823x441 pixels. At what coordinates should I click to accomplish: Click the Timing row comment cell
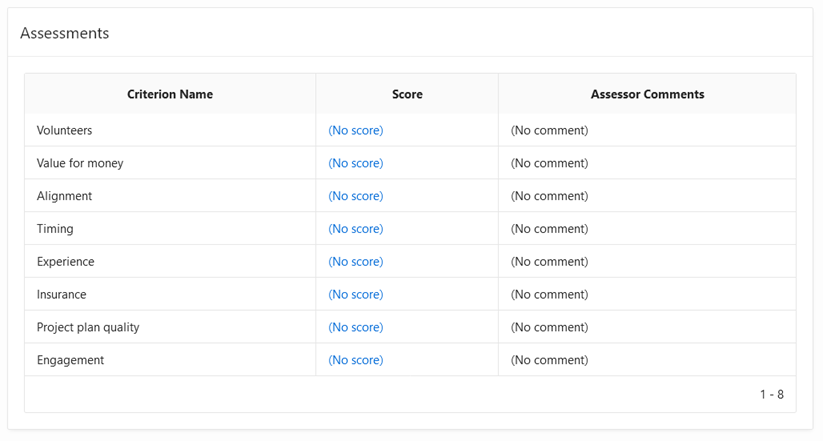click(549, 229)
